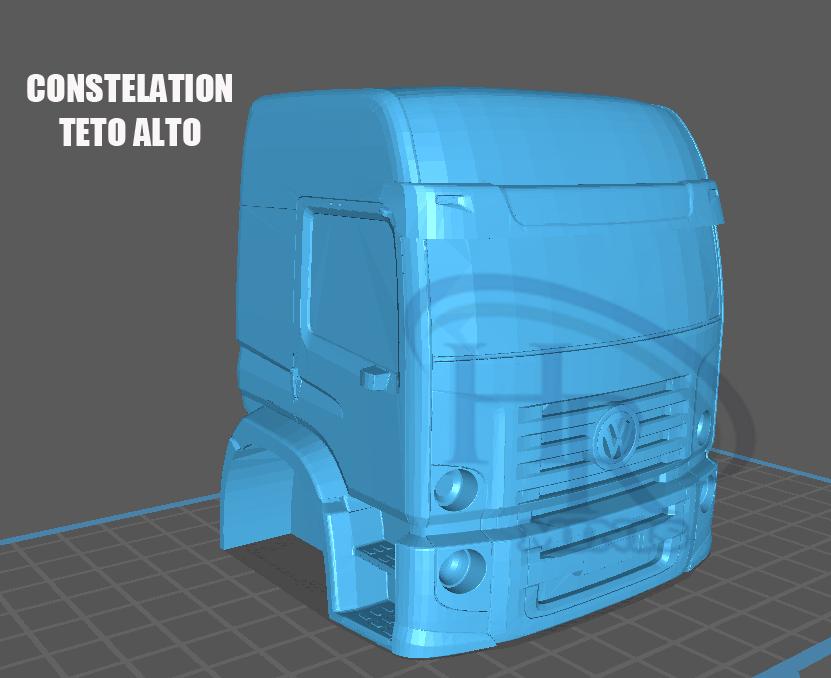Select the high roof of the truck cab
Viewport: 831px width, 678px height.
(472, 143)
